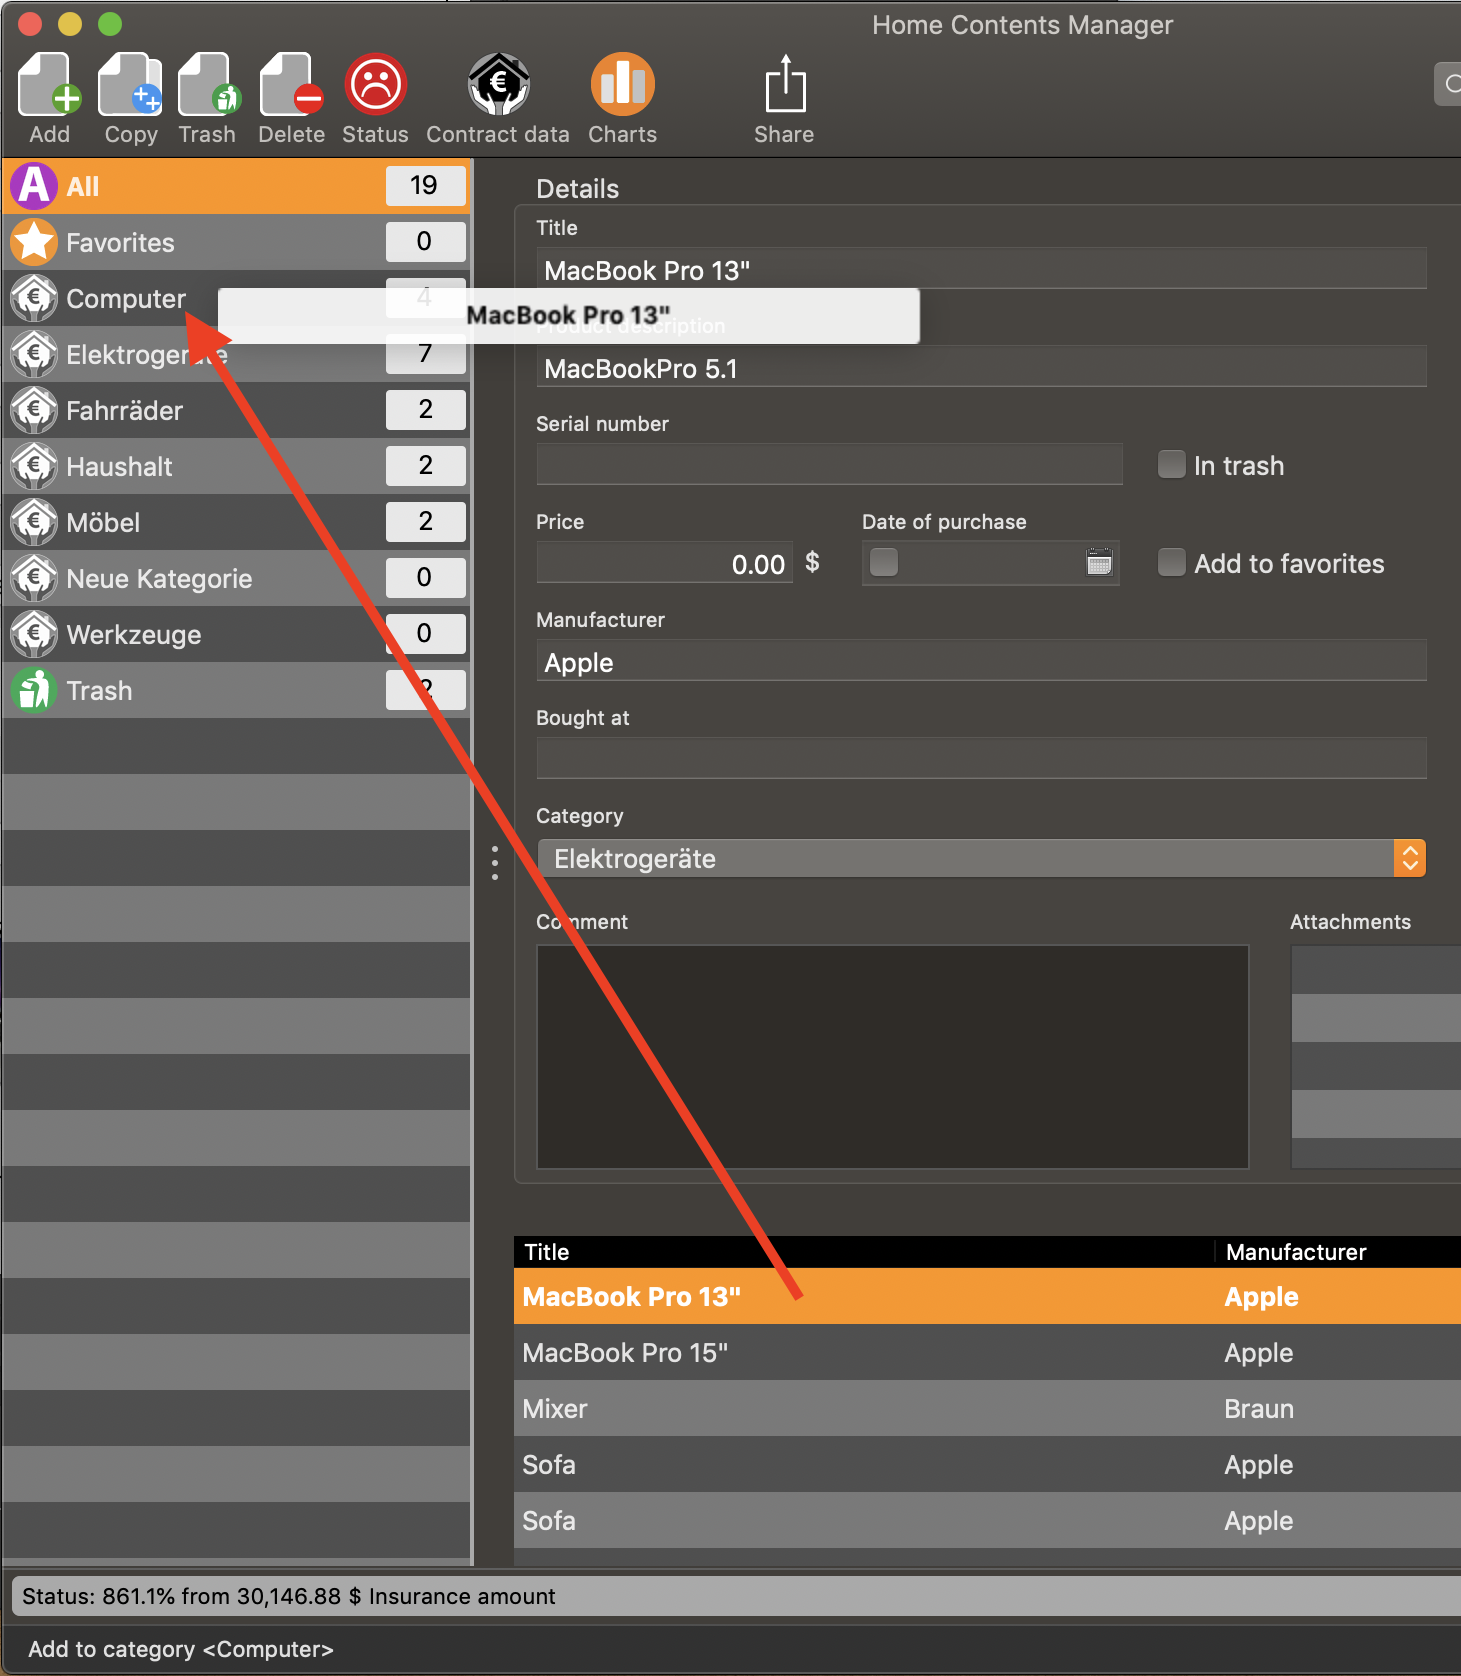The height and width of the screenshot is (1676, 1461).
Task: Select the Möbel category
Action: pos(237,522)
